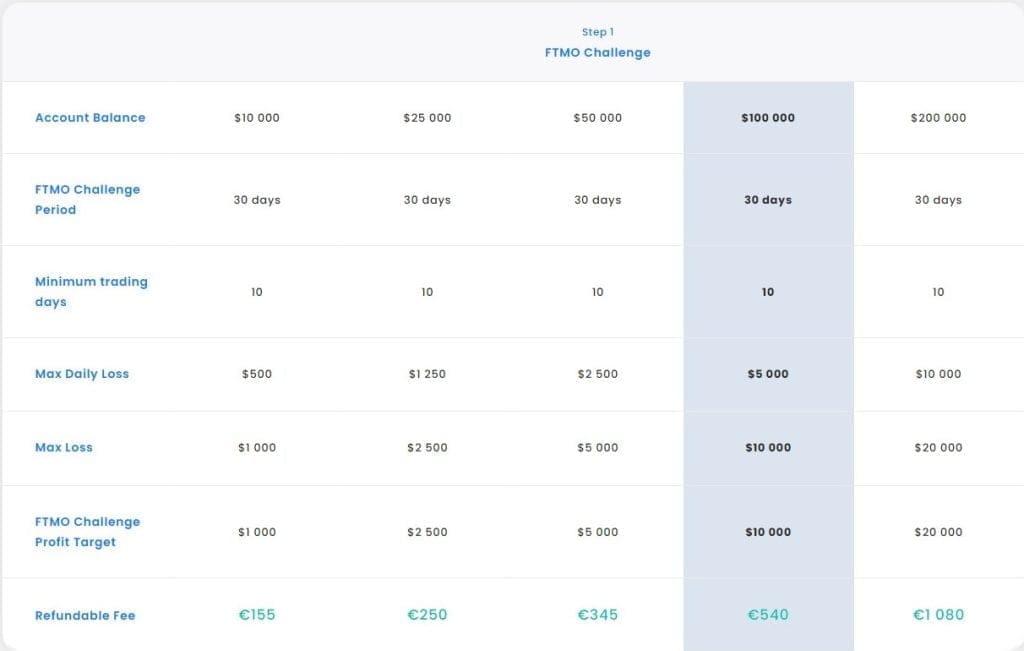
Task: Click the Minimum trading days label
Action: click(x=91, y=291)
